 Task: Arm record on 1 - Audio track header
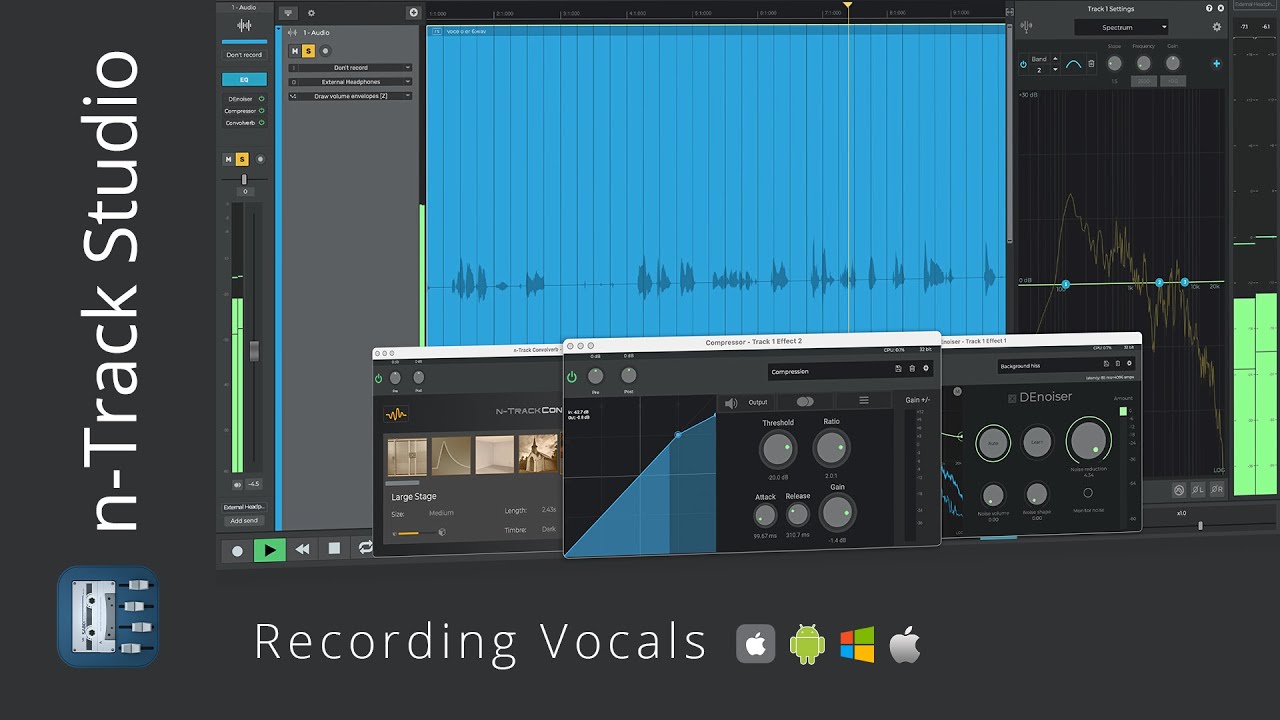point(325,51)
